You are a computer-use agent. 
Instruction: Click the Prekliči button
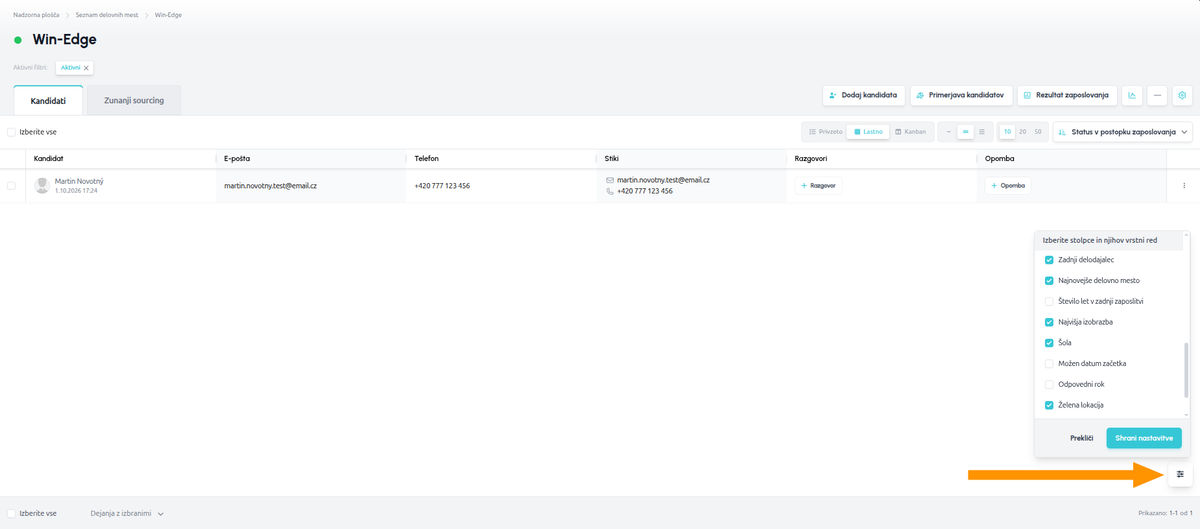(1081, 438)
